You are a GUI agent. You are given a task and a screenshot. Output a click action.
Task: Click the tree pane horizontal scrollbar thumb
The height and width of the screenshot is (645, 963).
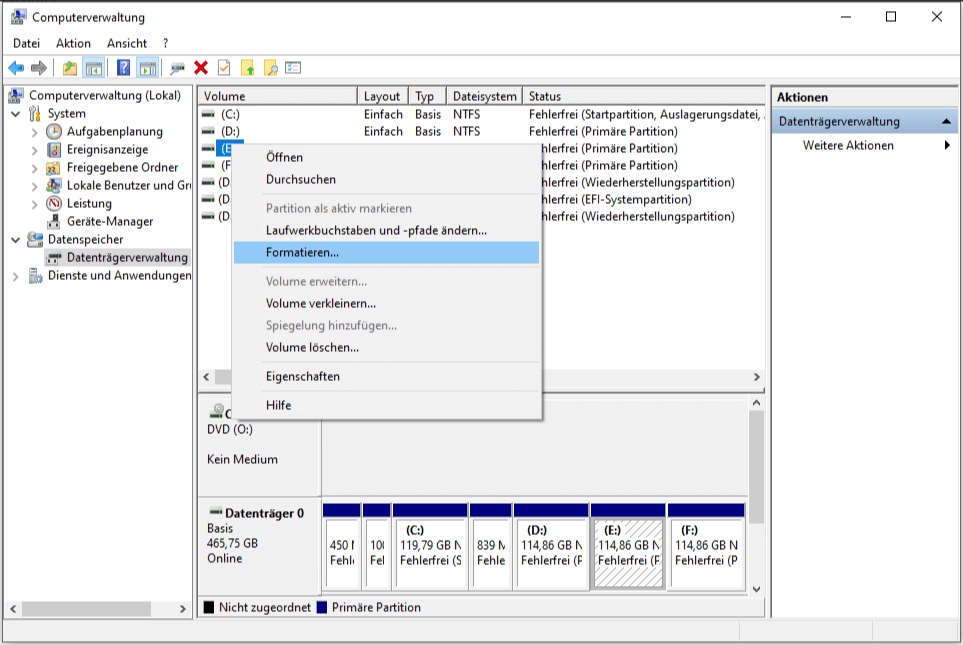click(87, 609)
